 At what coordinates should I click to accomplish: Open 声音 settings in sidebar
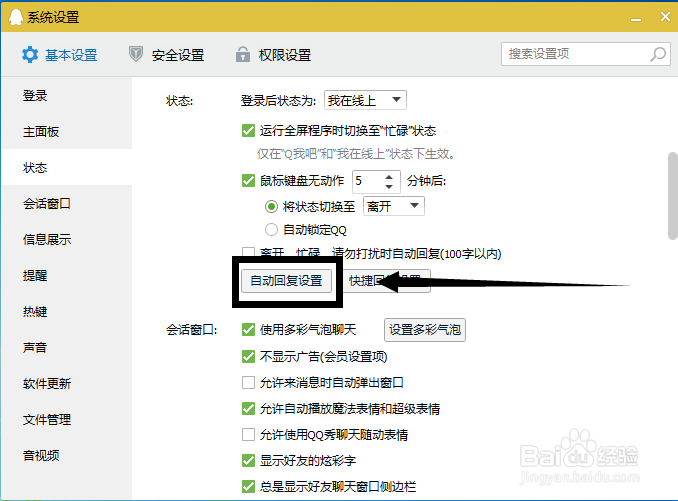(67, 347)
